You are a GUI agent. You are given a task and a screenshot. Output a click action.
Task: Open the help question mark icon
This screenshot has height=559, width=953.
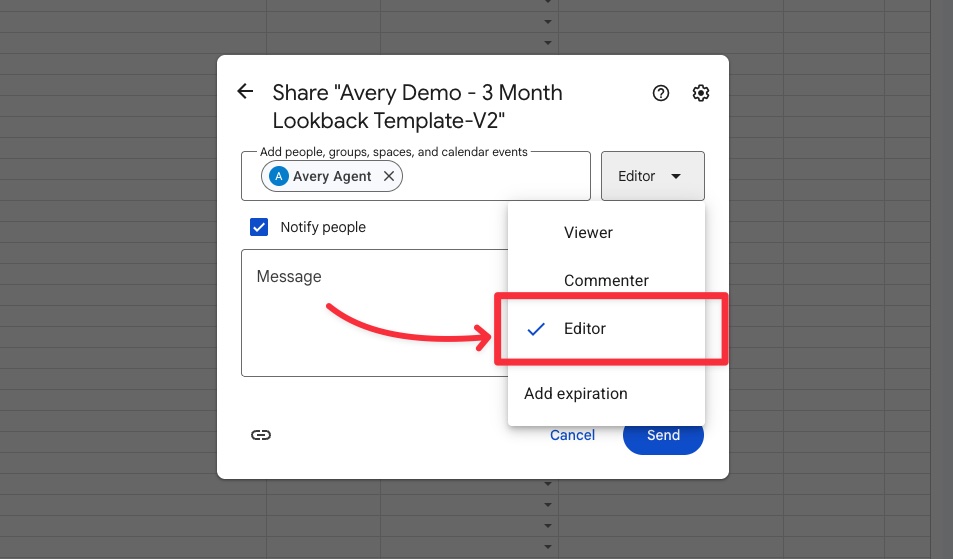pos(661,93)
